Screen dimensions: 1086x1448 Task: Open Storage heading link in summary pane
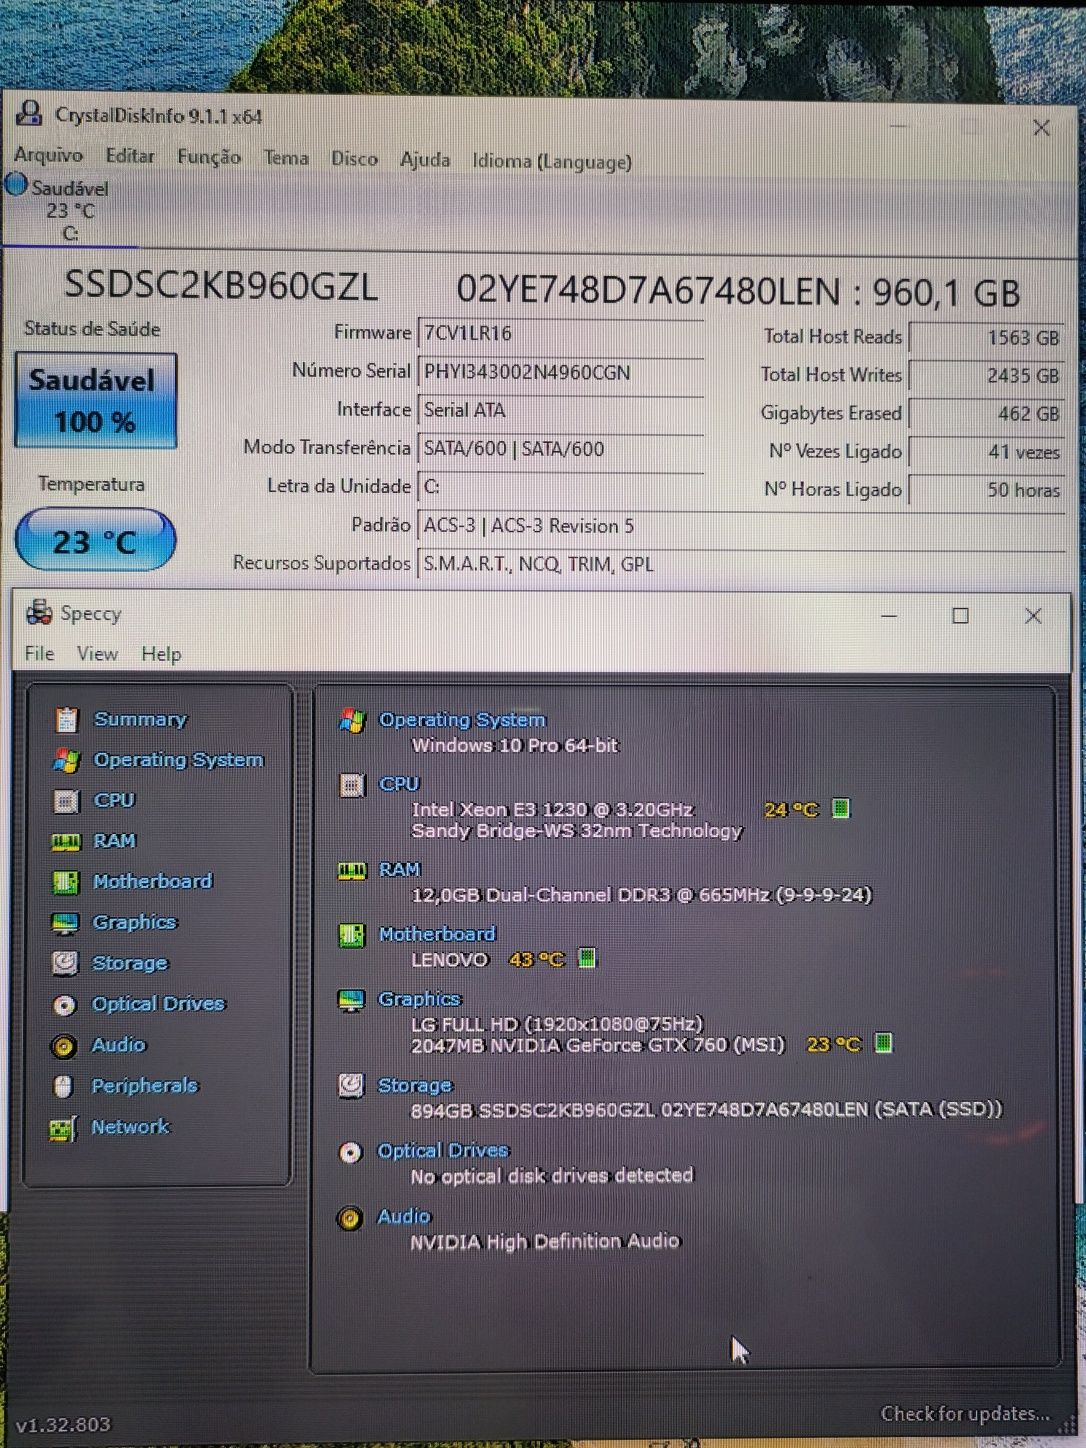414,1084
